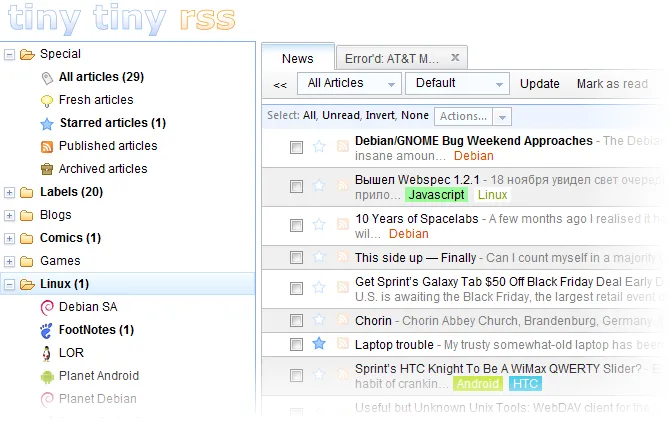
Task: Click the Archived articles box icon
Action: pyautogui.click(x=47, y=170)
